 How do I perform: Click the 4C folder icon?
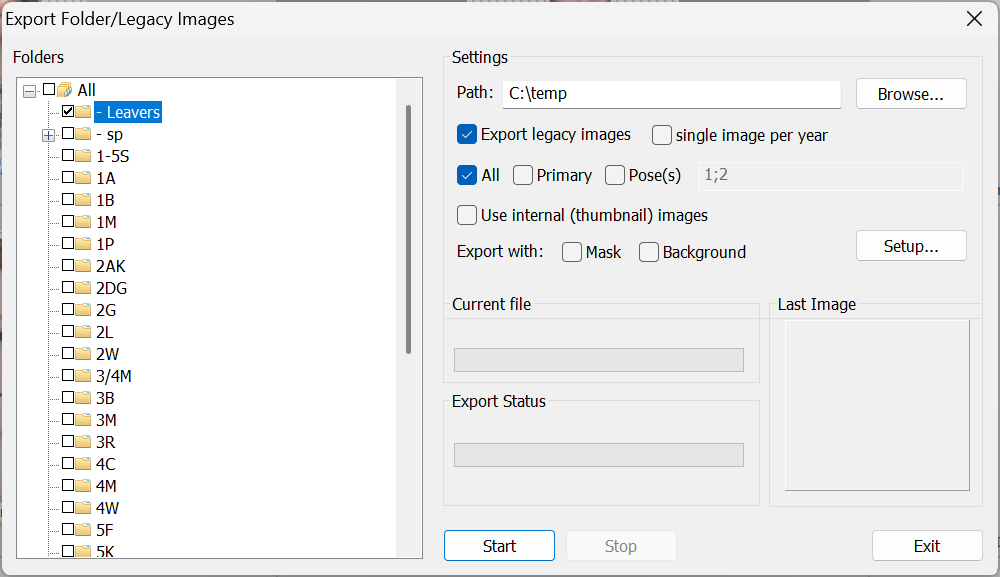coord(83,464)
